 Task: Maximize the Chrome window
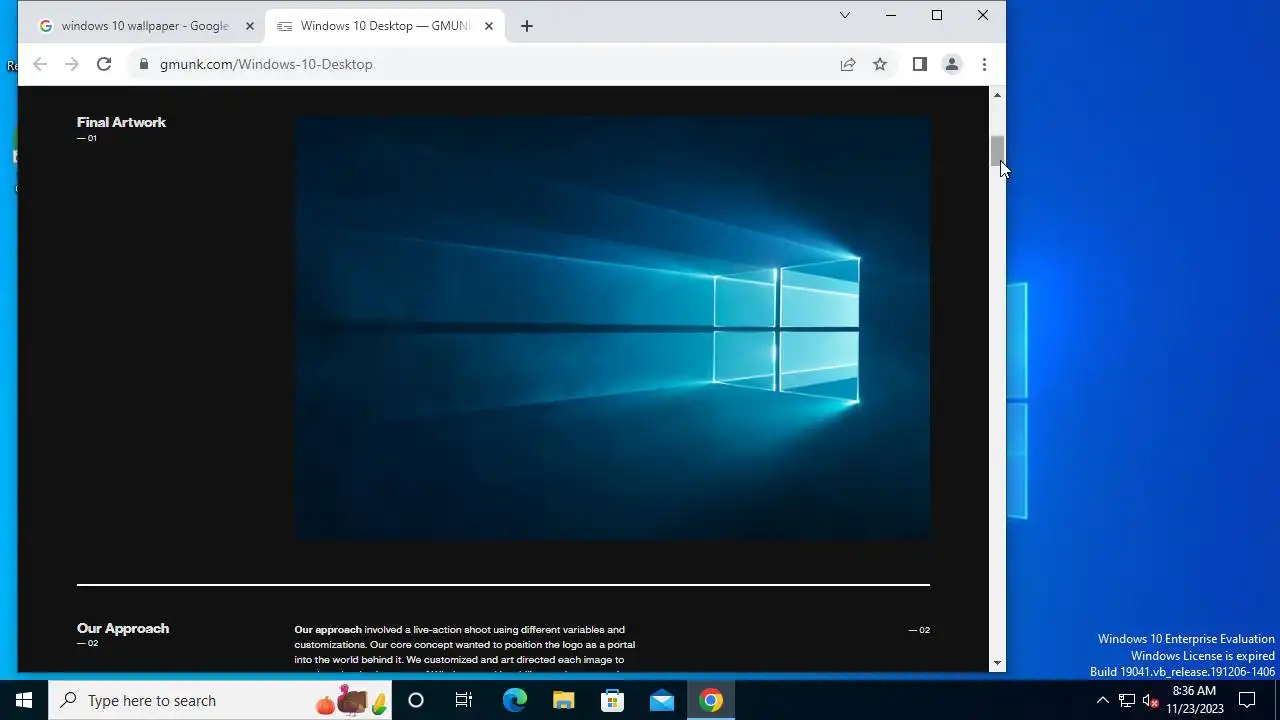[x=937, y=15]
